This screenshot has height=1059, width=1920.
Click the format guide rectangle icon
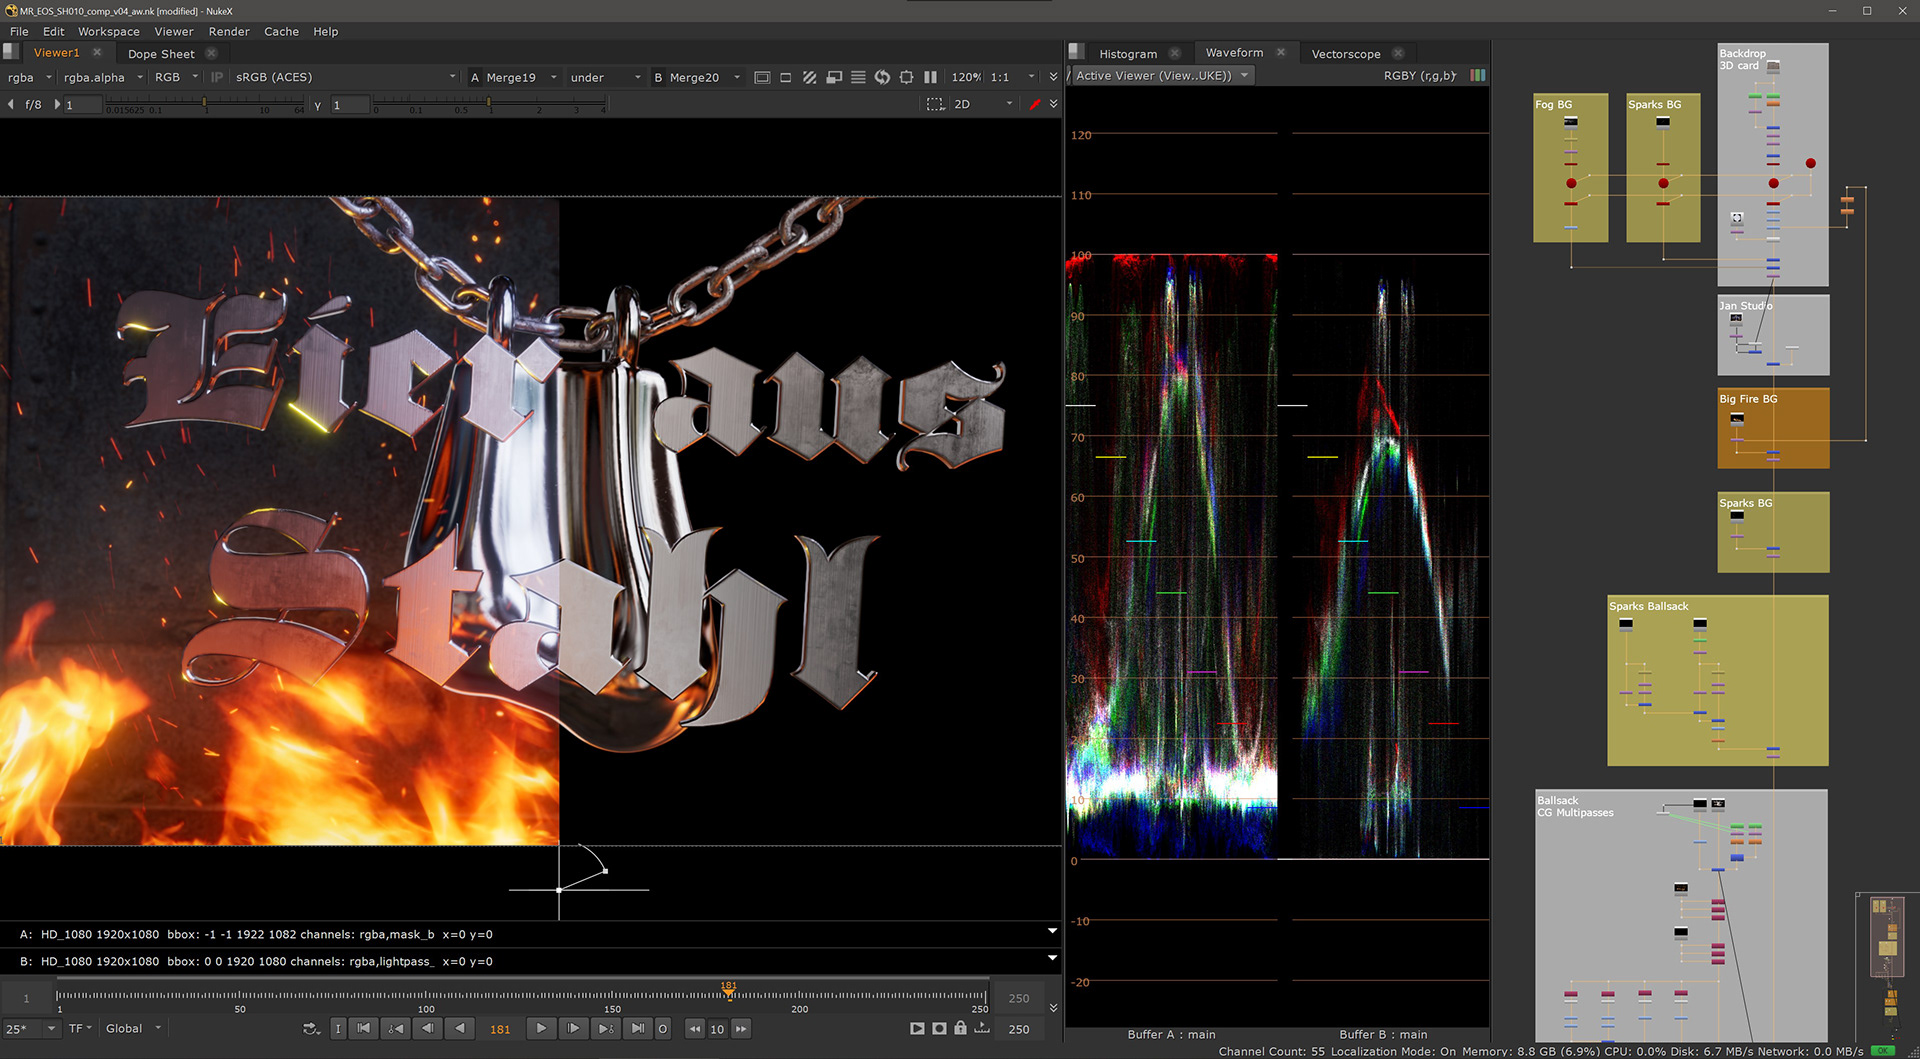pyautogui.click(x=762, y=77)
